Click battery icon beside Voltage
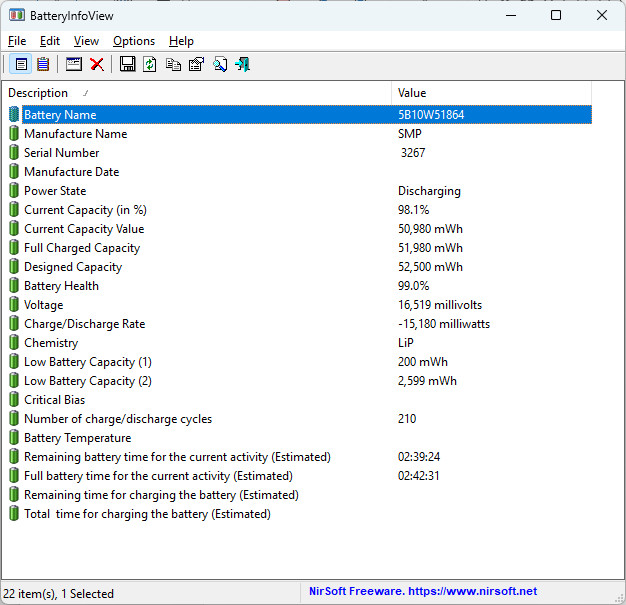The image size is (626, 605). click(x=14, y=305)
